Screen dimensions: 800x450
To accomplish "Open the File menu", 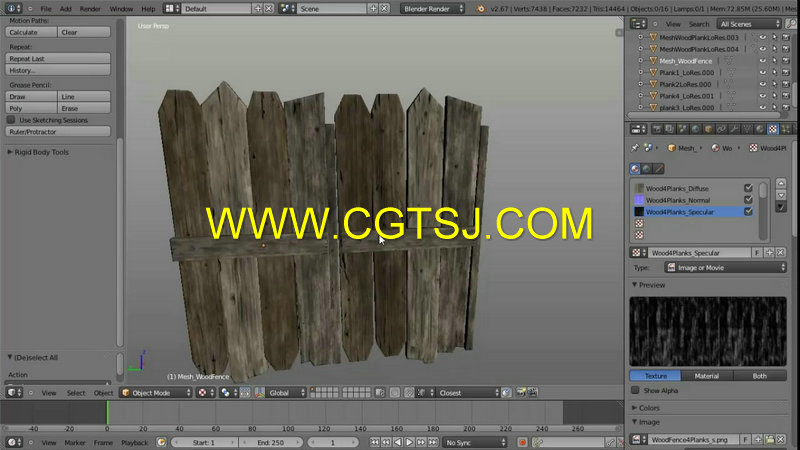I will (x=46, y=9).
